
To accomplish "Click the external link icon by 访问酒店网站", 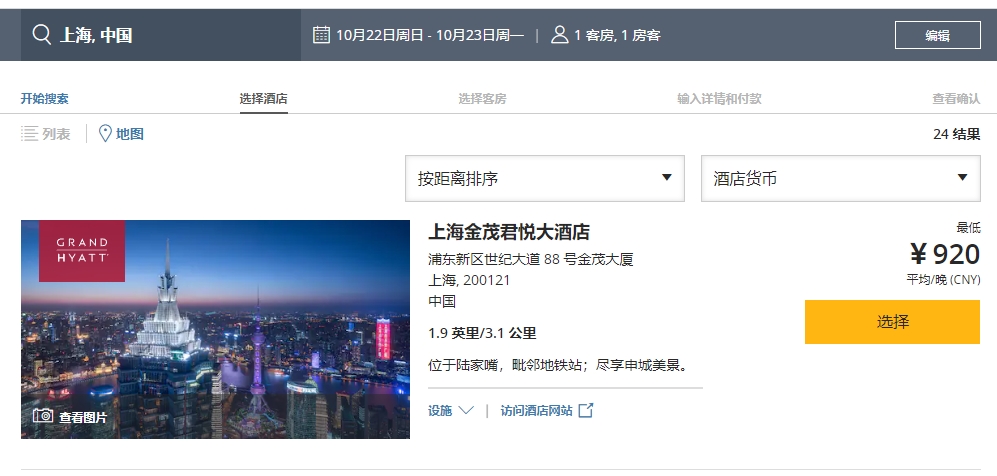I will pyautogui.click(x=586, y=411).
